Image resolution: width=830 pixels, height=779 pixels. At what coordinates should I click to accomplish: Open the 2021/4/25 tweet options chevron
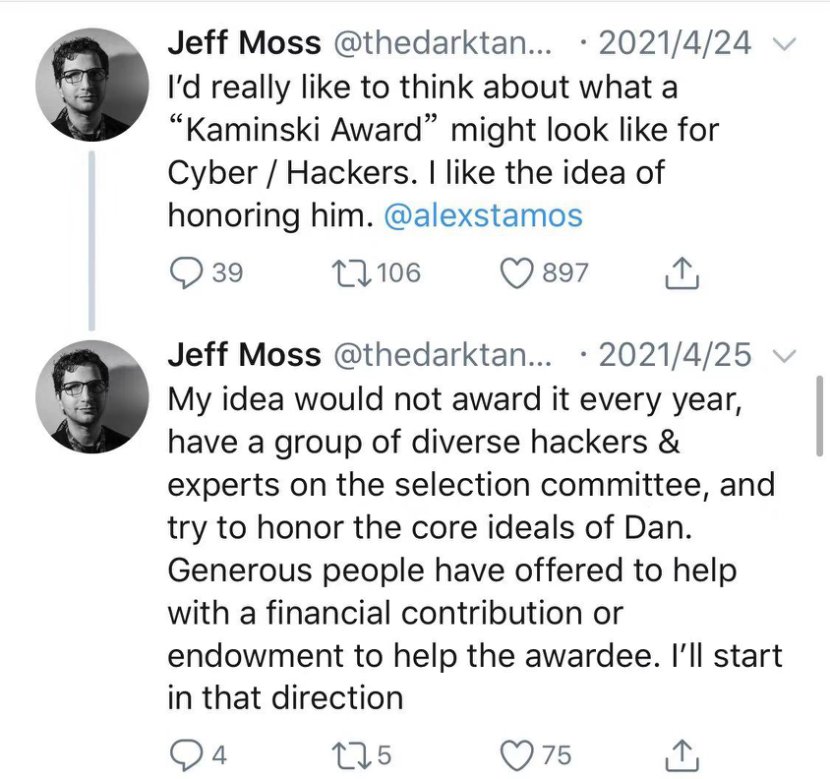point(786,355)
